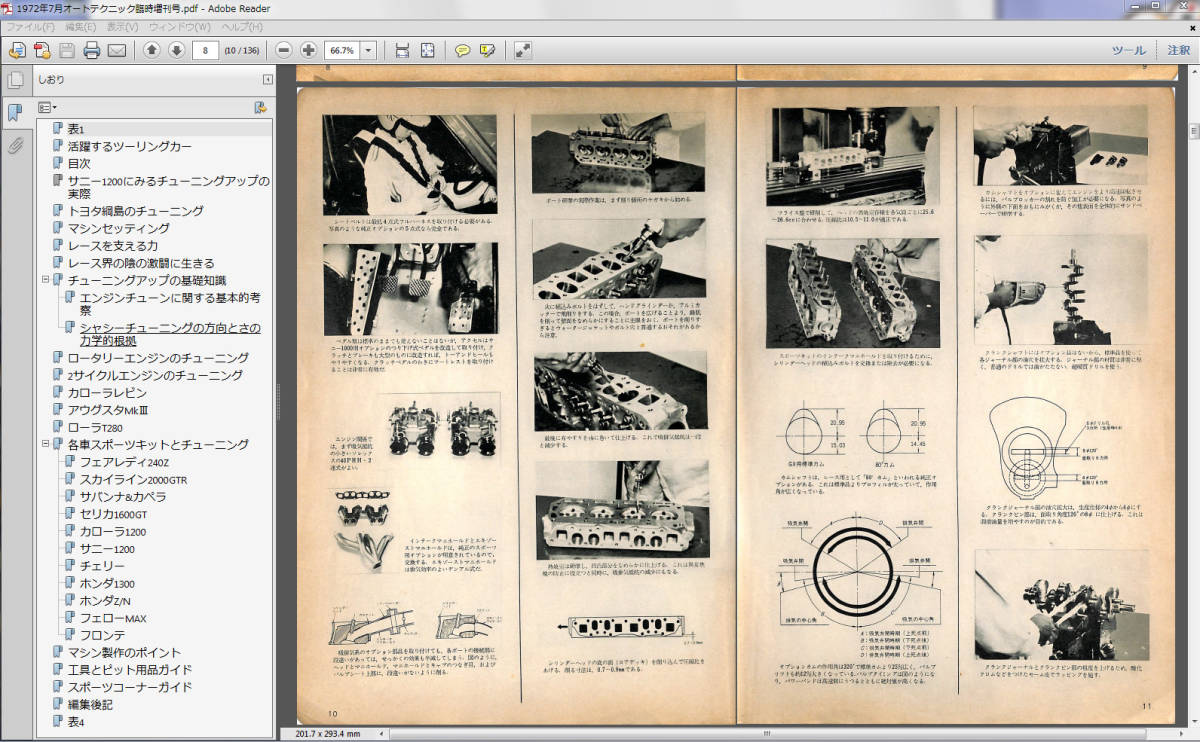
Task: Toggle the bookmarks panel button
Action: click(x=15, y=113)
